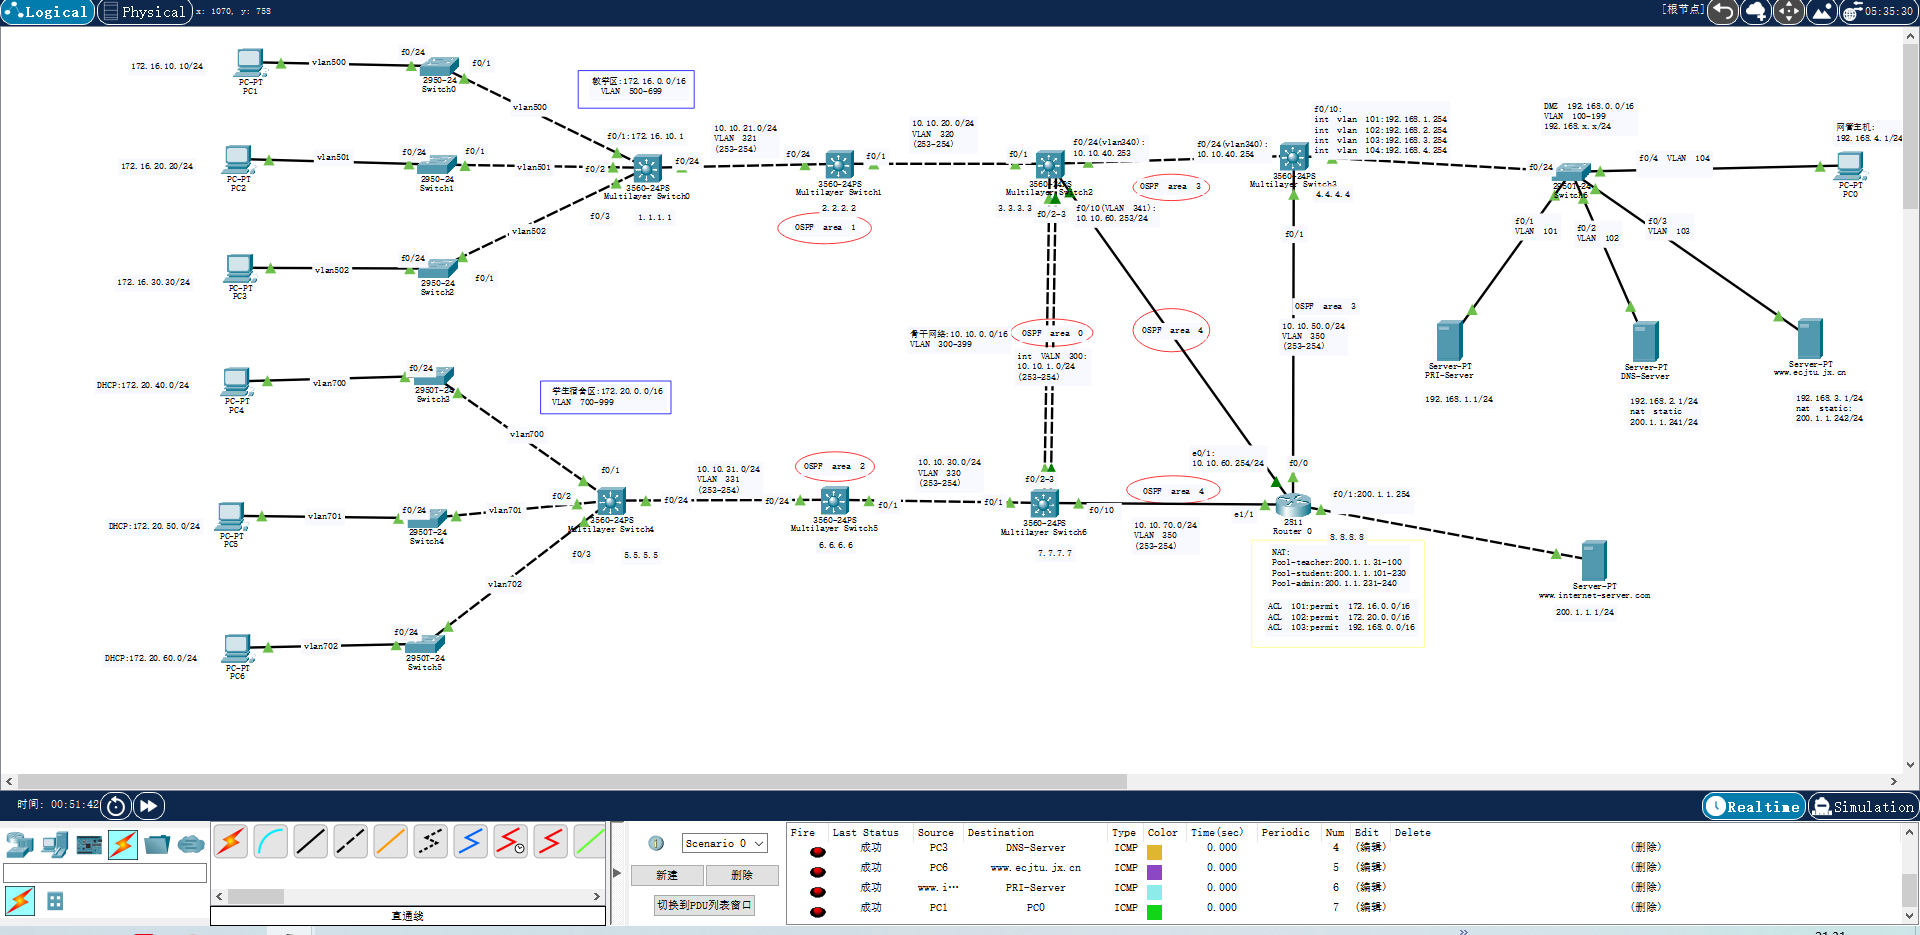
Task: Pick the red serial DTE cable
Action: (x=551, y=842)
